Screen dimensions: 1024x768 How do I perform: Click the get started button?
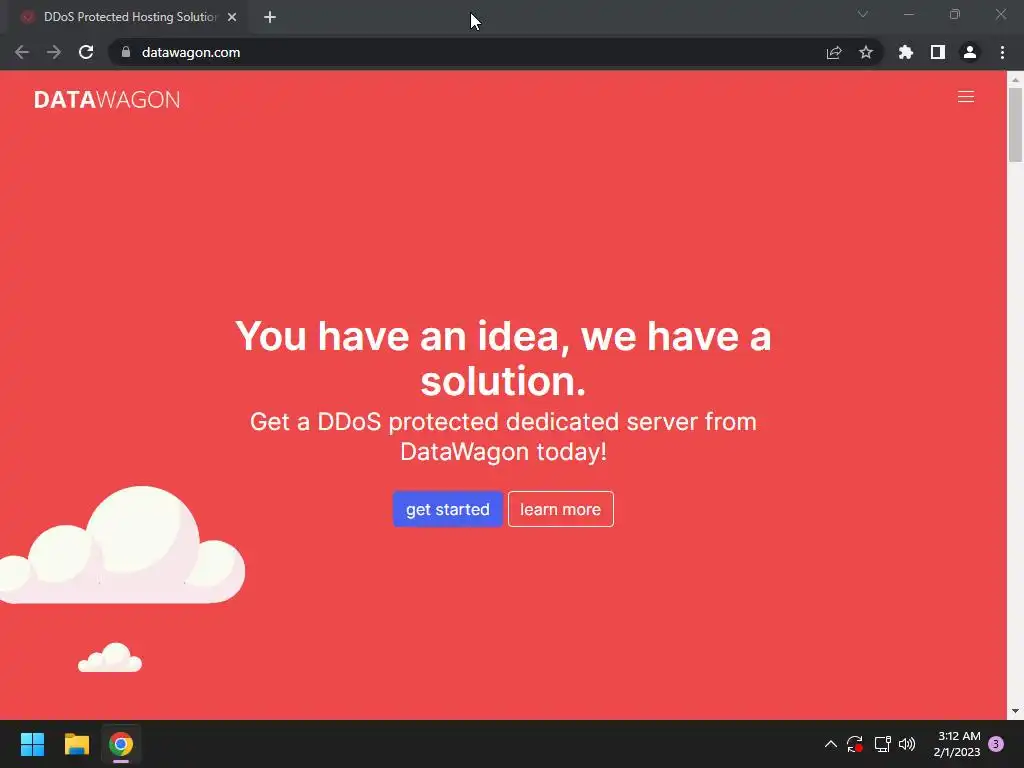447,509
